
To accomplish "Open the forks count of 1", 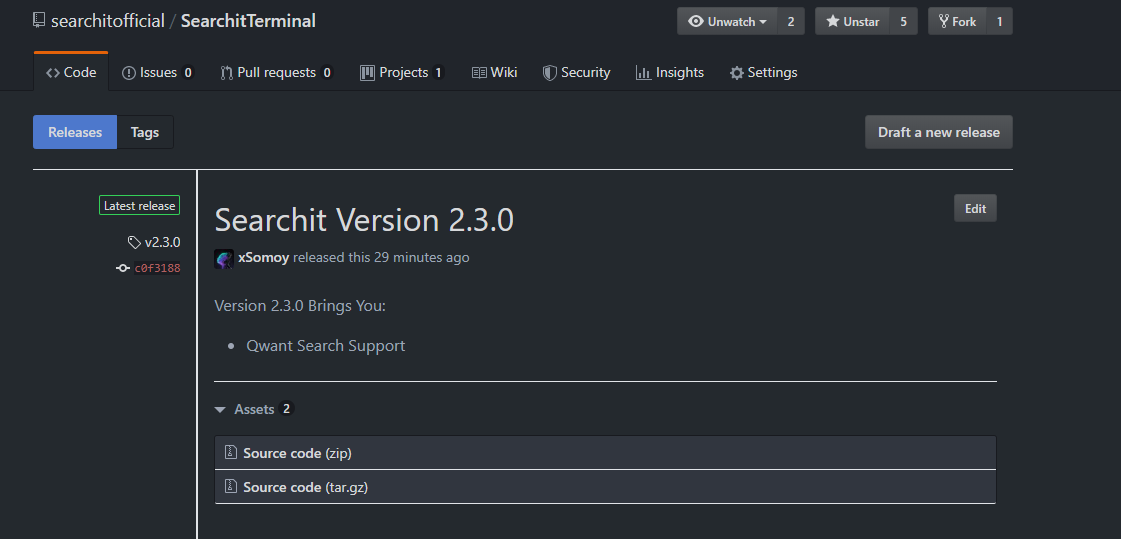I will coord(999,21).
